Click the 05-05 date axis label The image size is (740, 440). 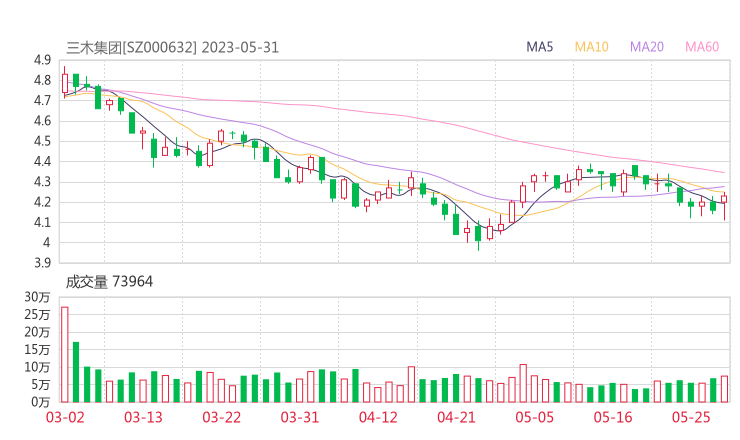[x=534, y=417]
